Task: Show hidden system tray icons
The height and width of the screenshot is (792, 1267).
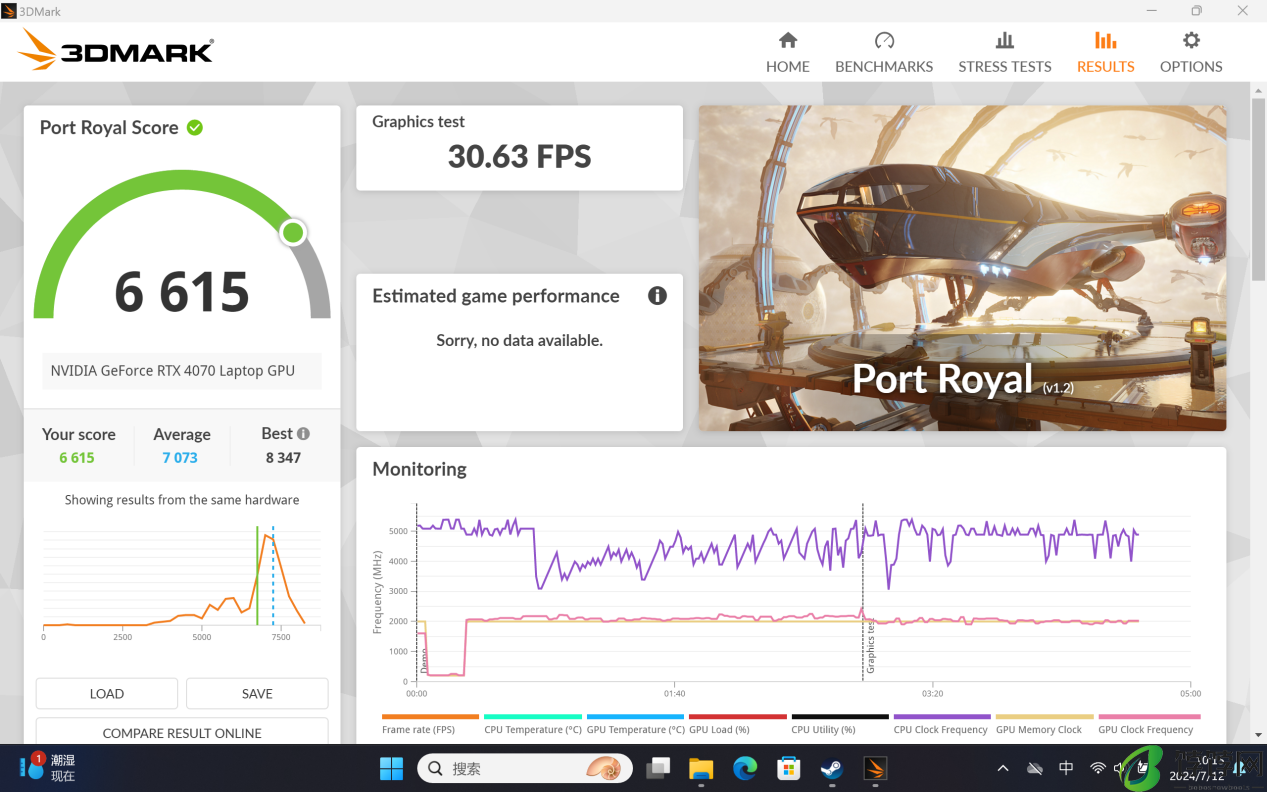Action: click(x=1003, y=768)
